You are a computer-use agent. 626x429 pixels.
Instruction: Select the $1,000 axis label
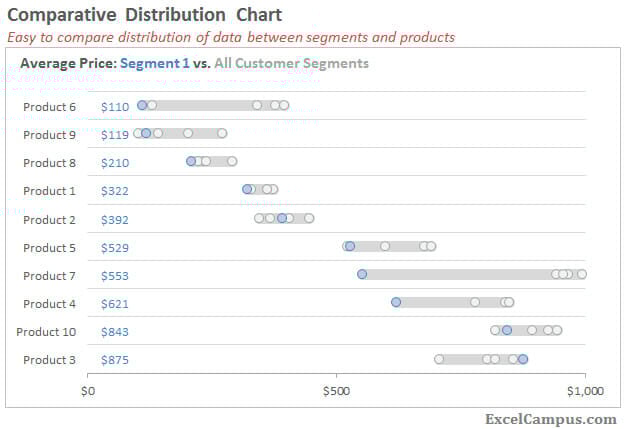[583, 391]
